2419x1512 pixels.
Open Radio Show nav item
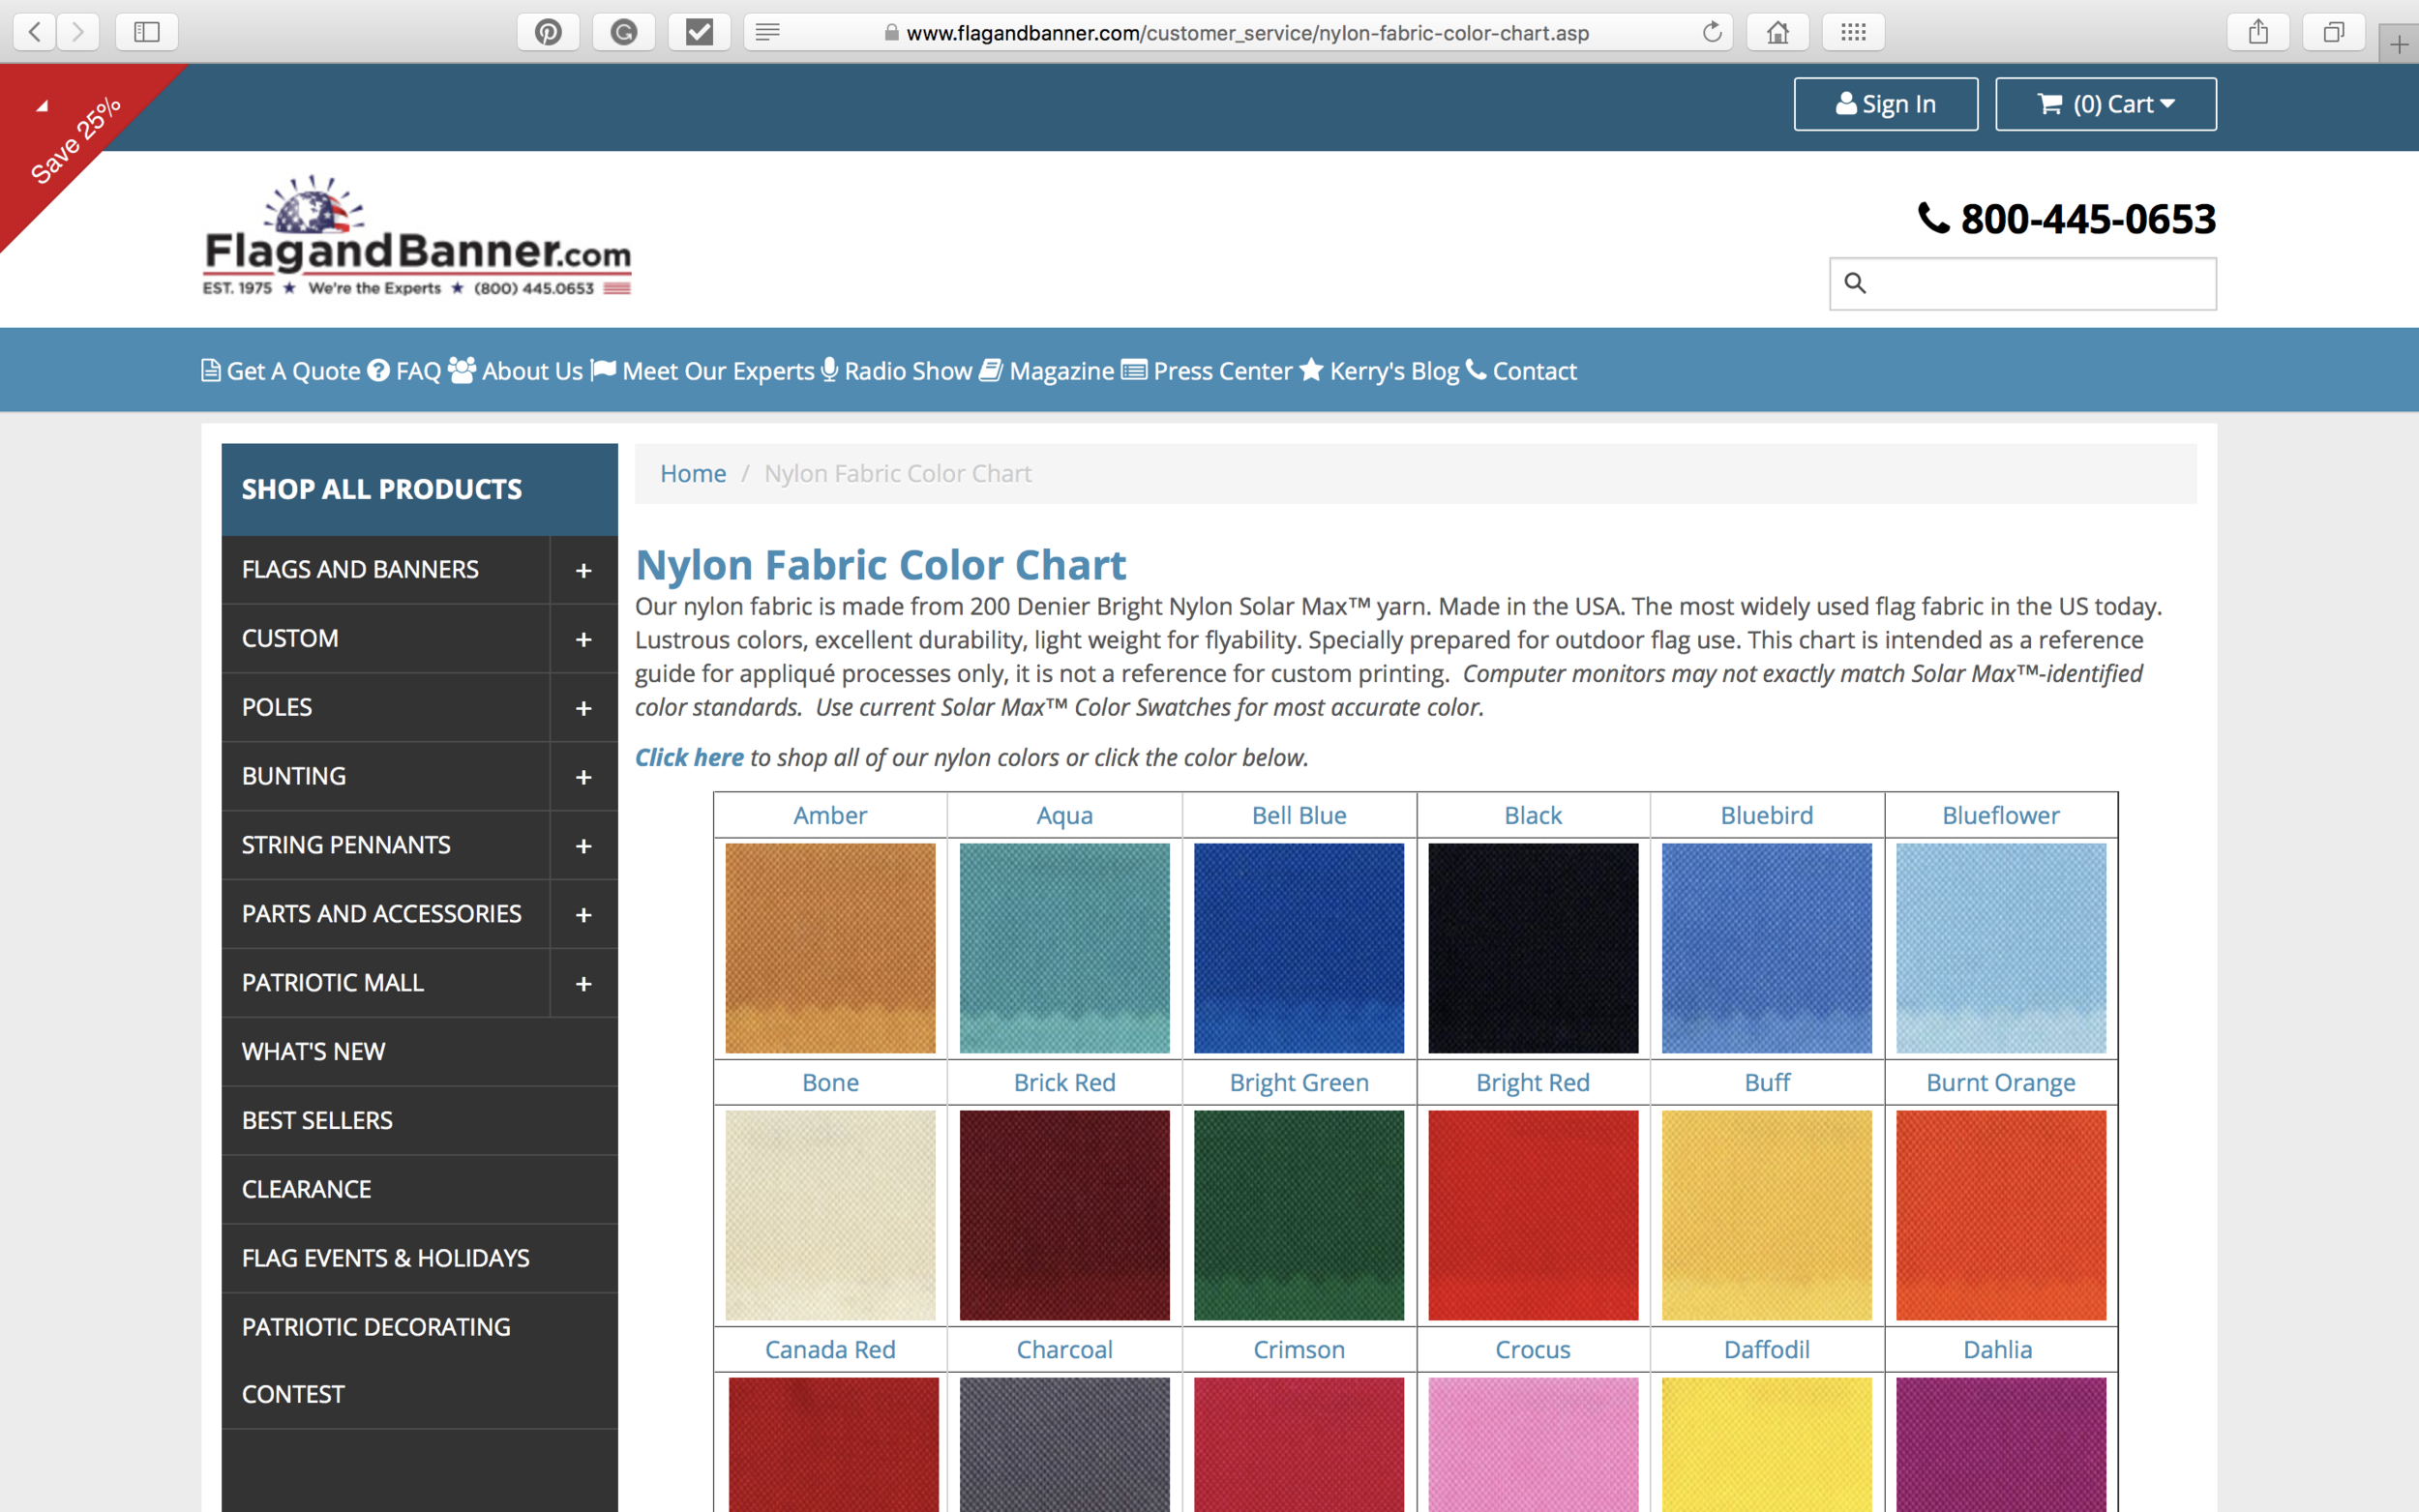pos(896,371)
